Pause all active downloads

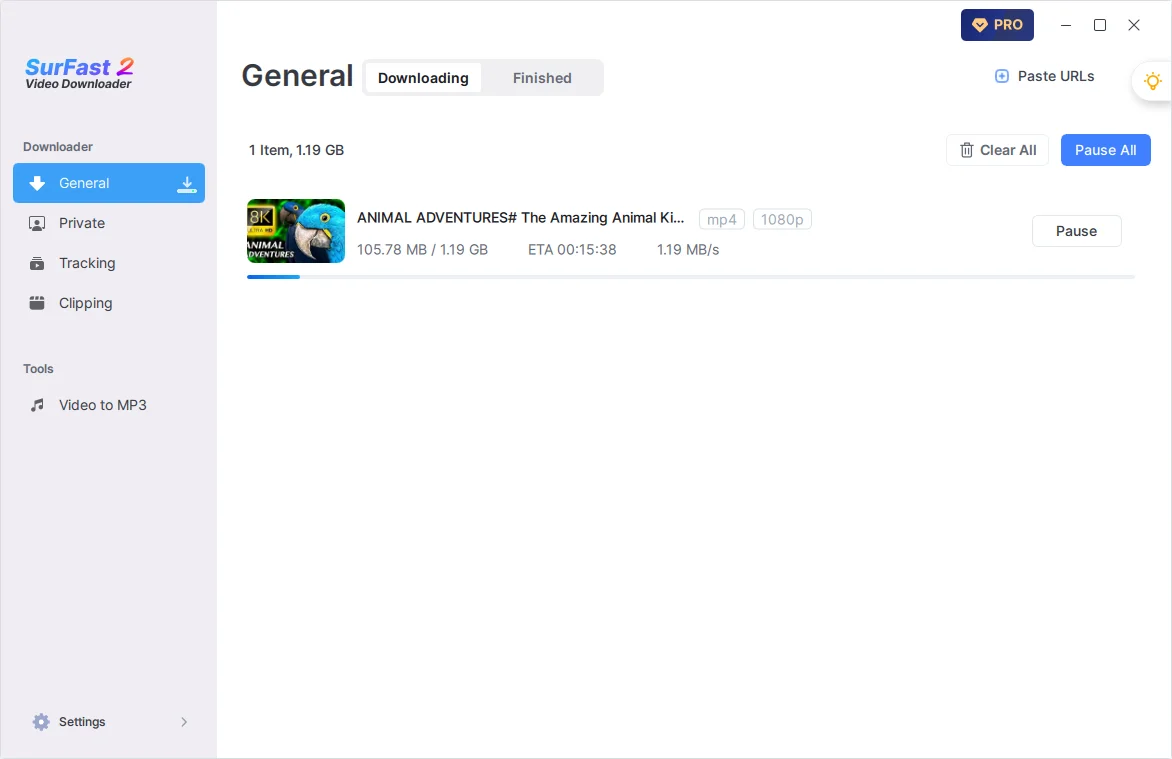[1105, 150]
